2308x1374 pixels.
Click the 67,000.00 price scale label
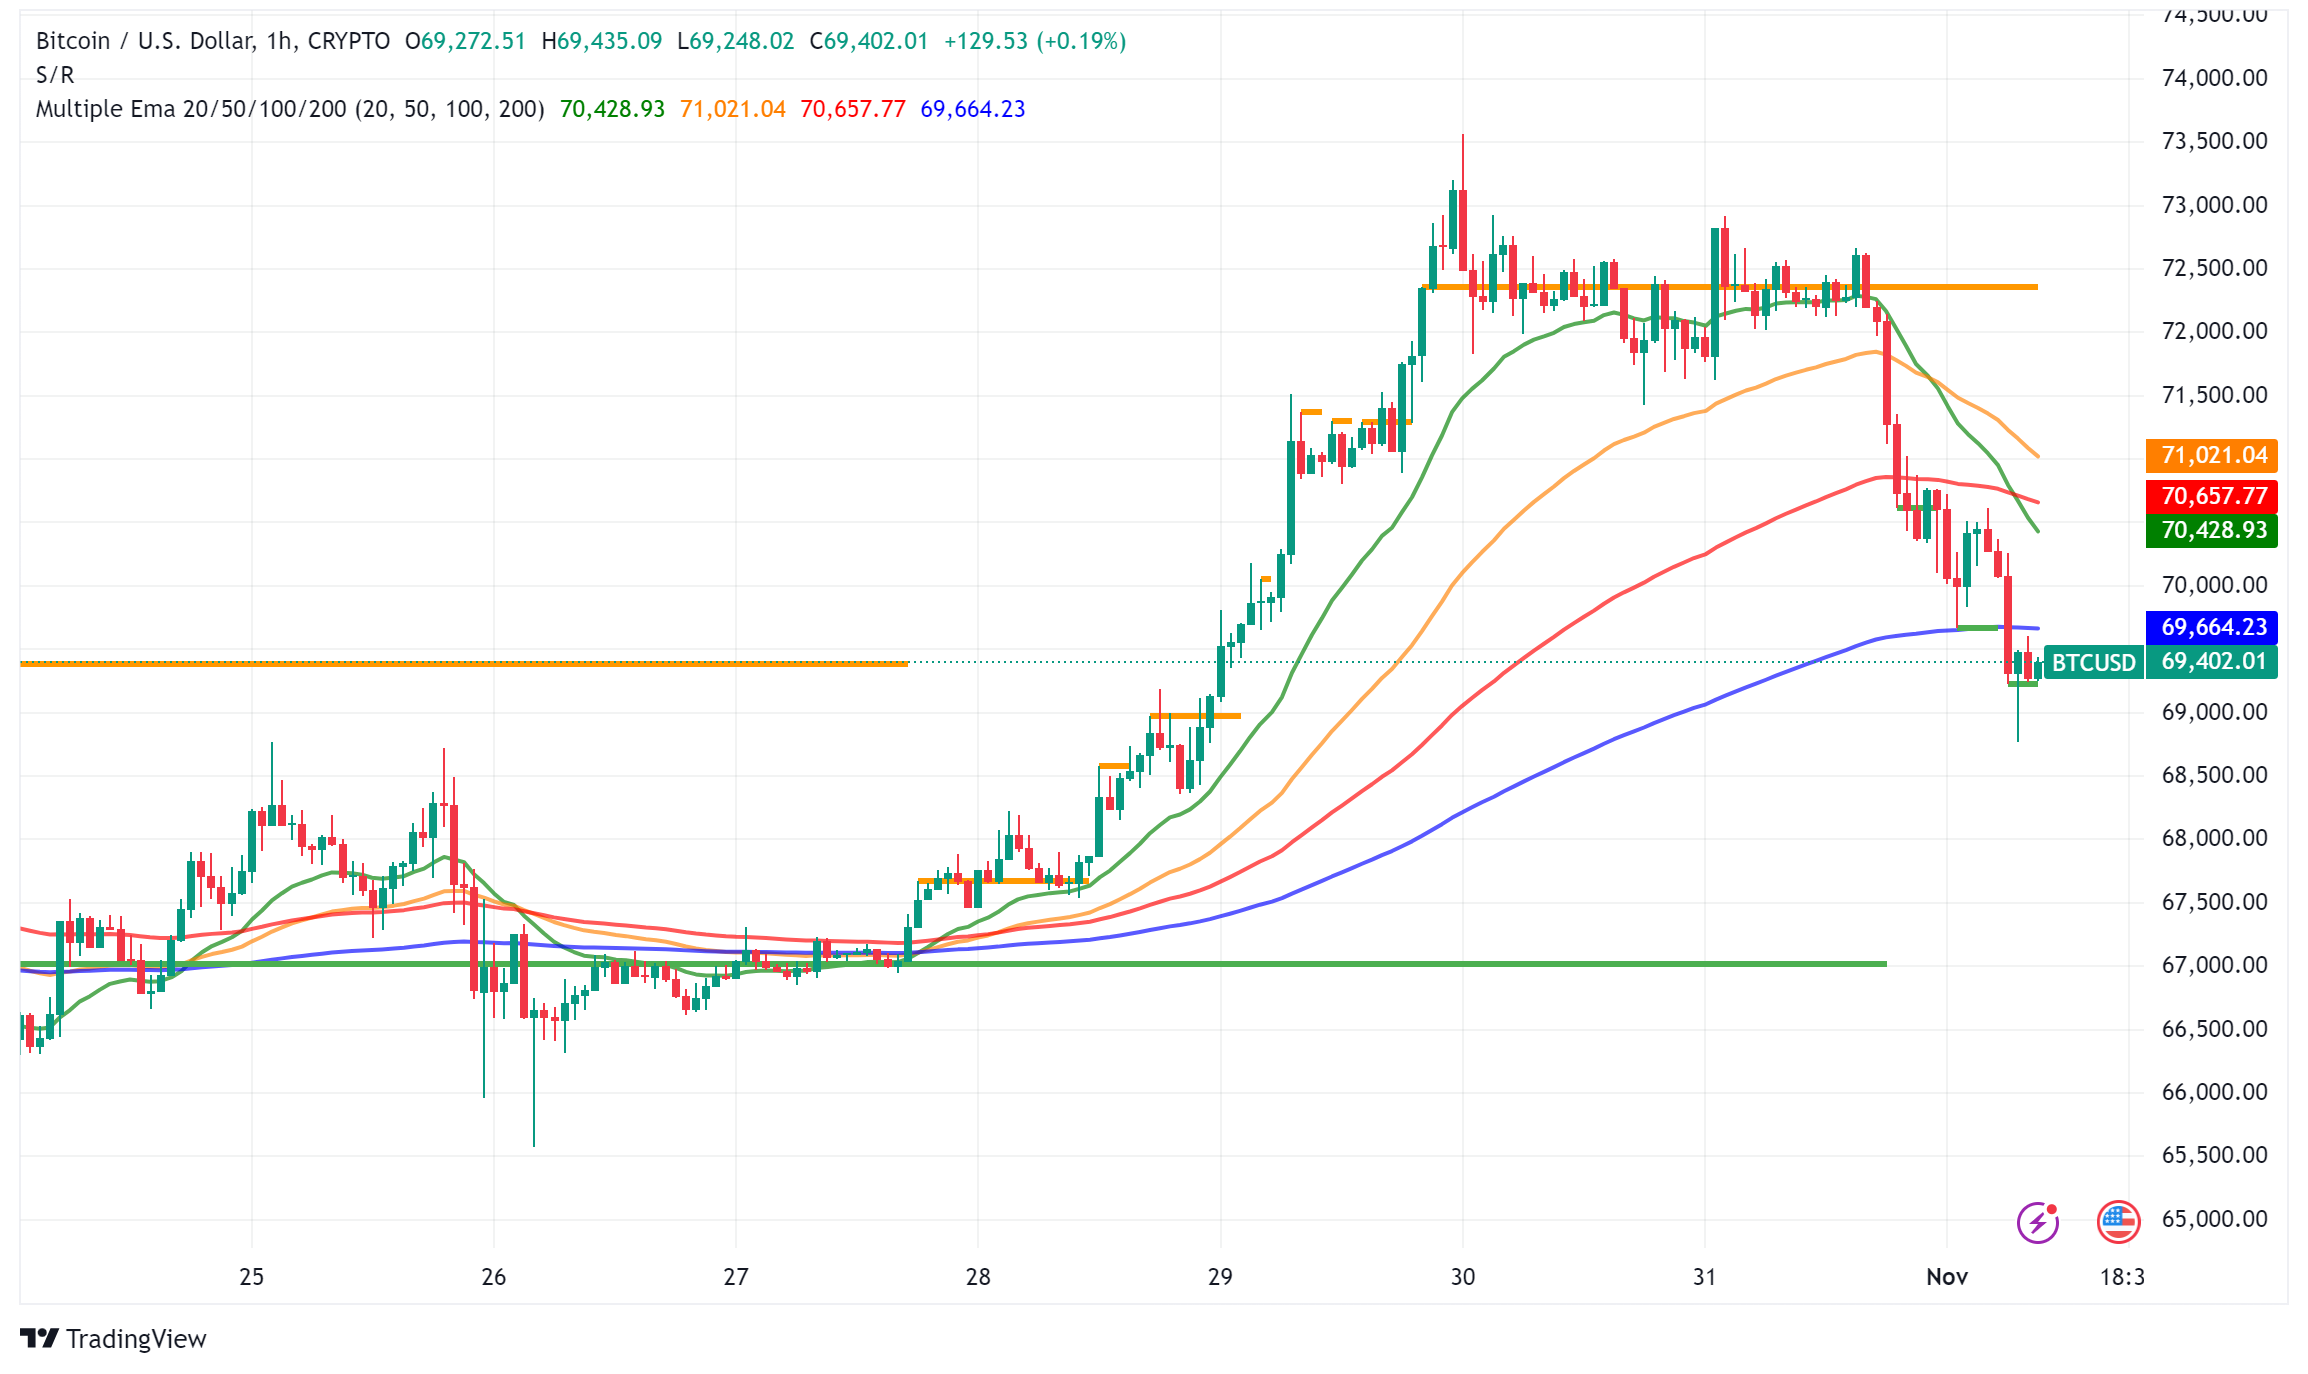[x=2214, y=965]
